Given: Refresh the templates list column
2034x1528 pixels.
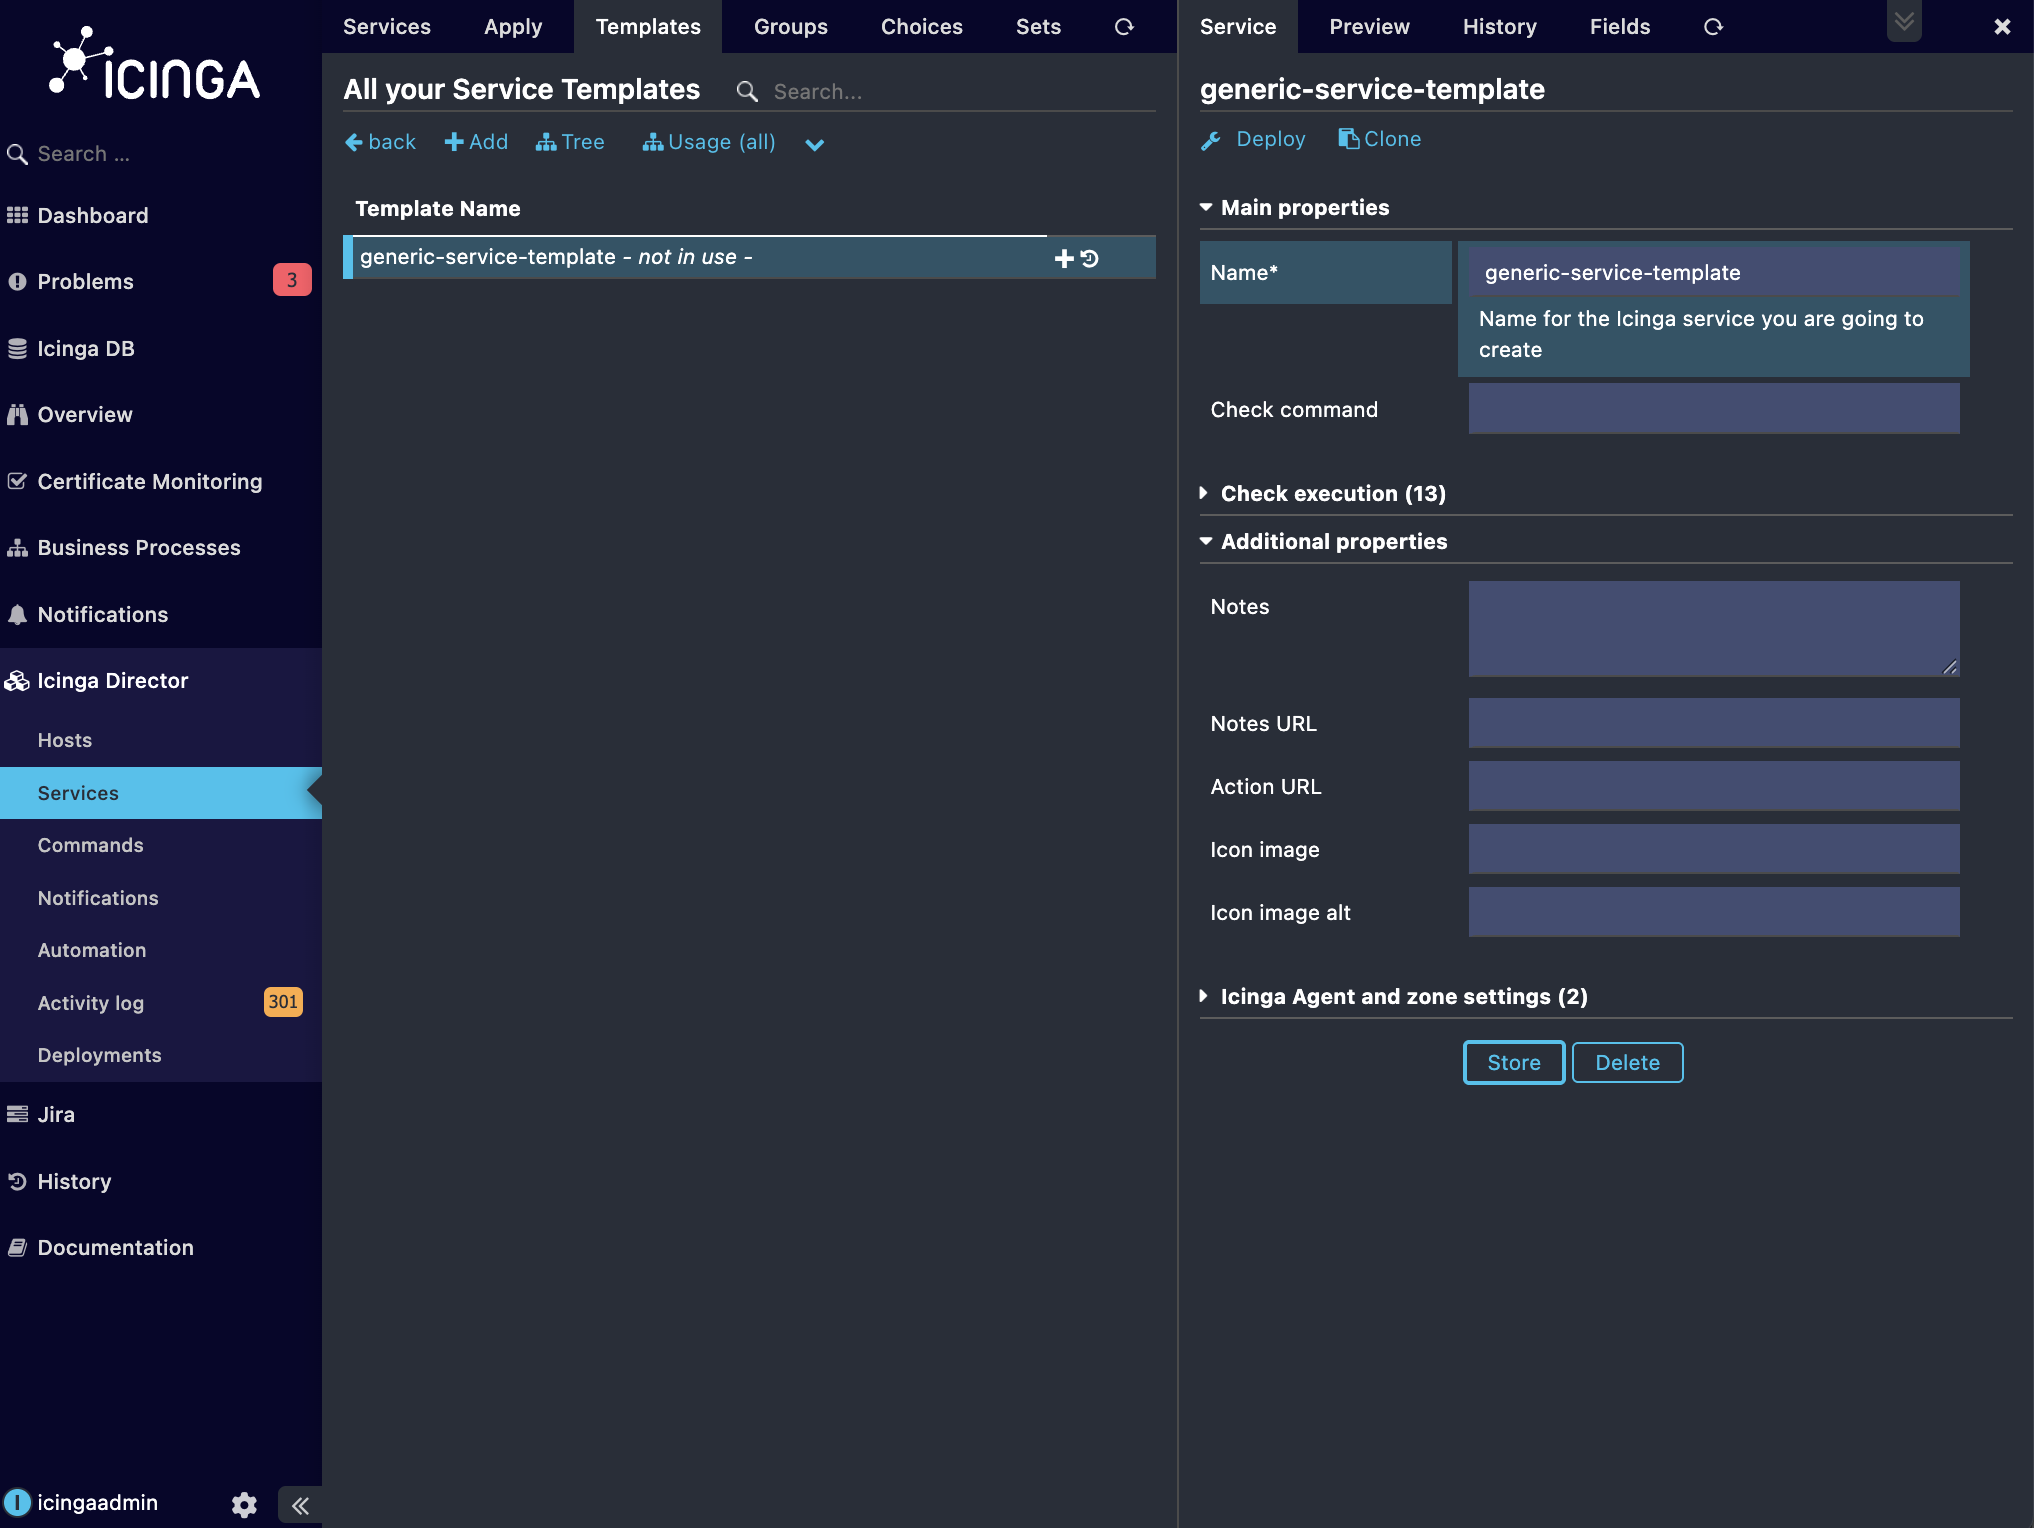Looking at the screenshot, I should 1124,27.
